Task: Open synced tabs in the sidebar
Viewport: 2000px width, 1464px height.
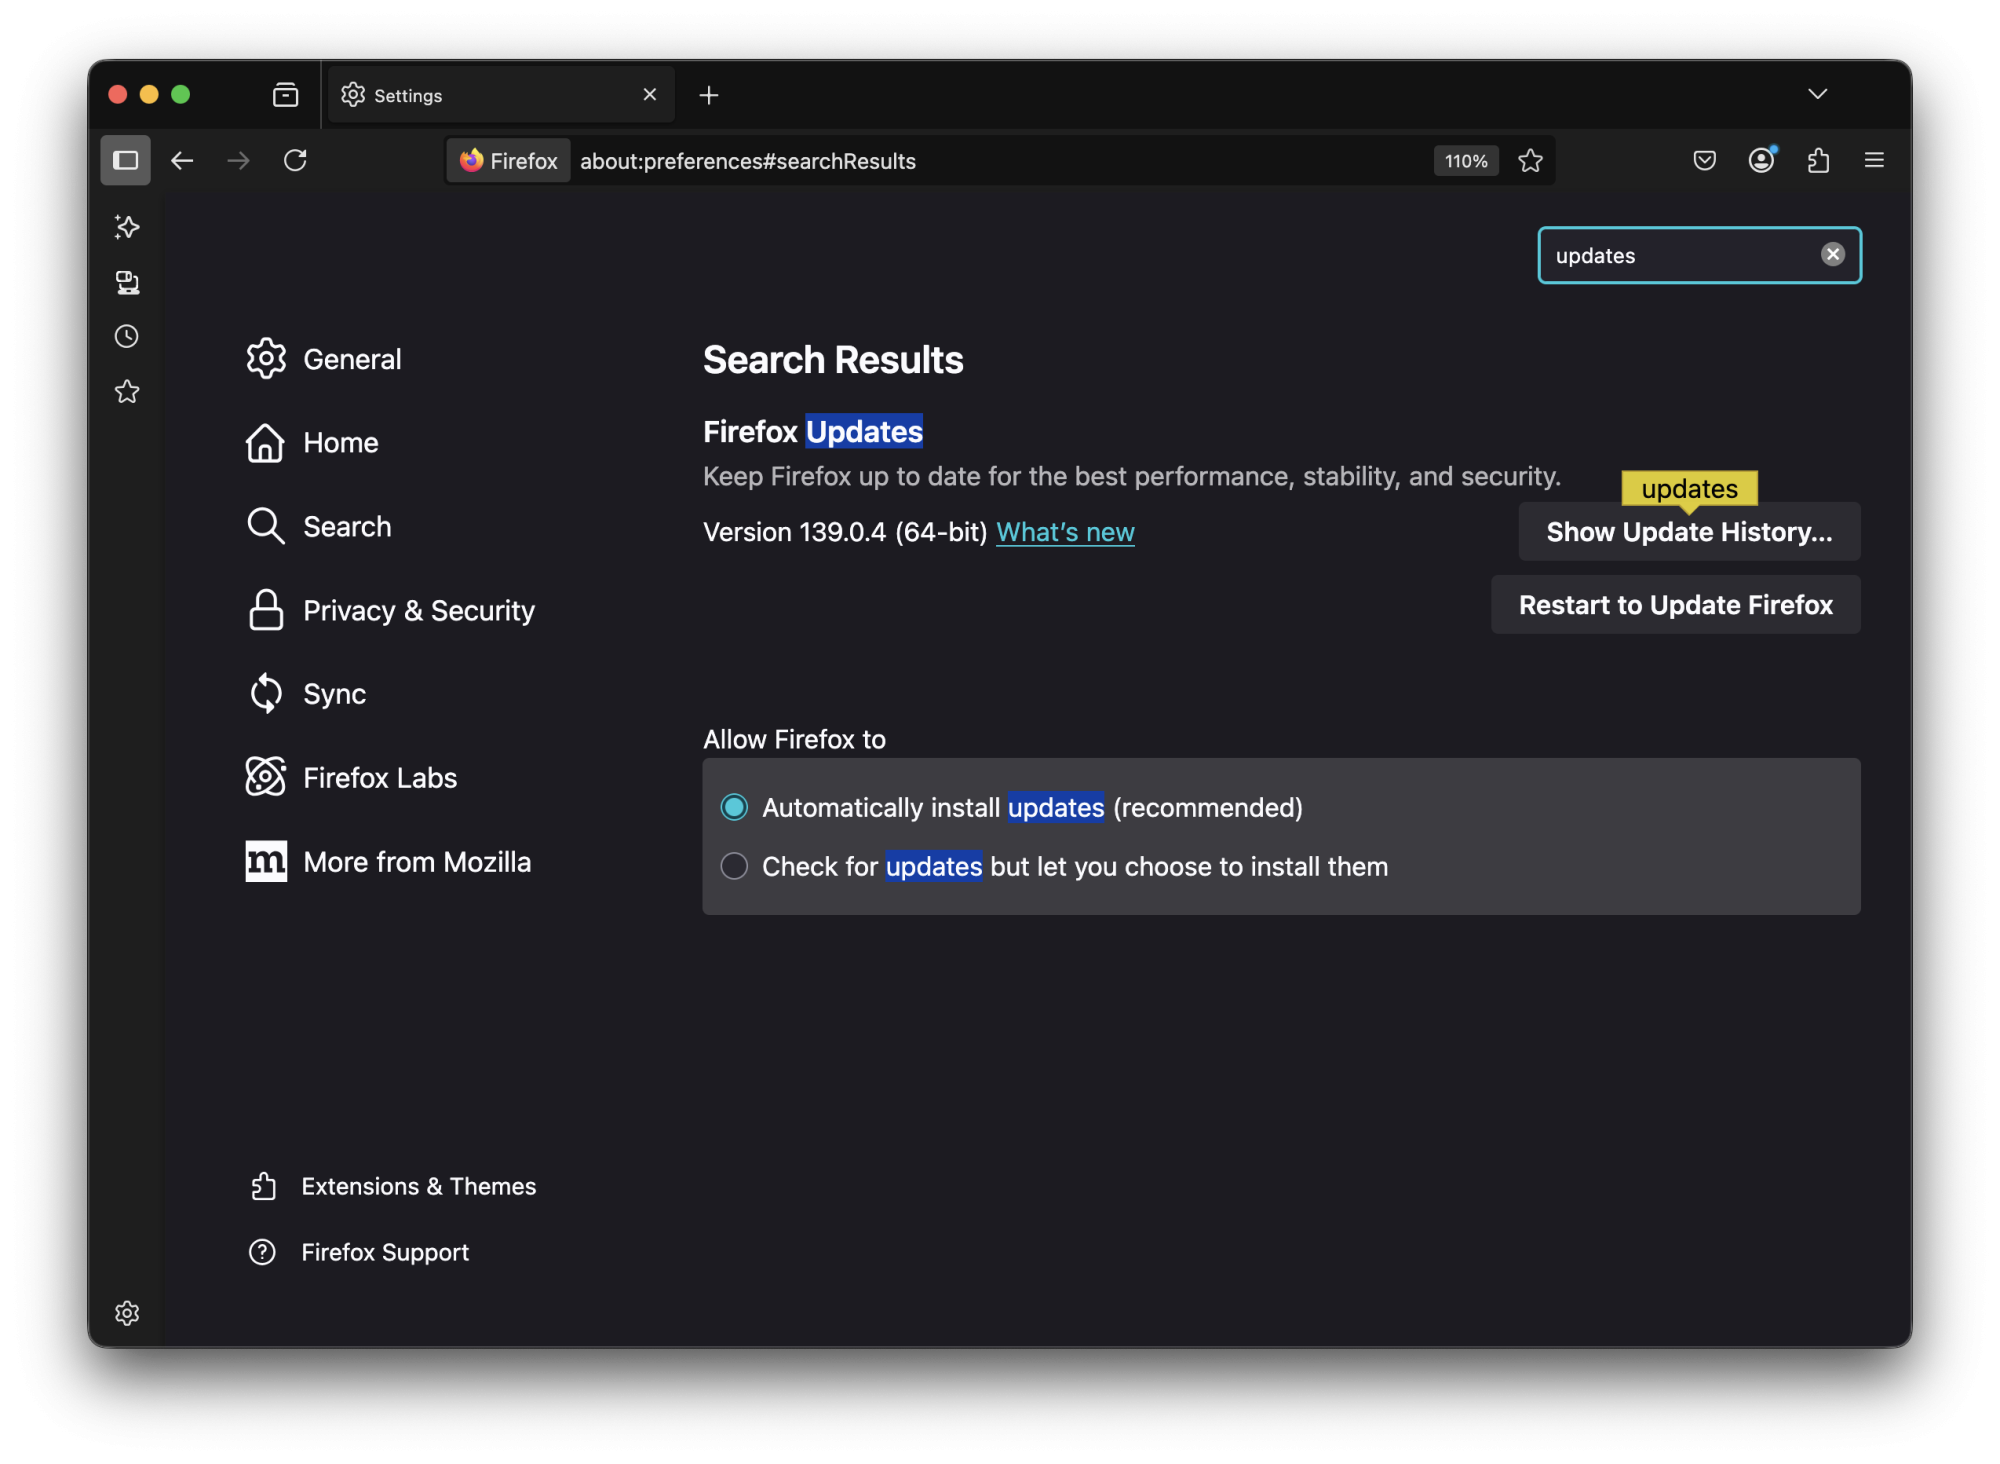Action: tap(127, 282)
